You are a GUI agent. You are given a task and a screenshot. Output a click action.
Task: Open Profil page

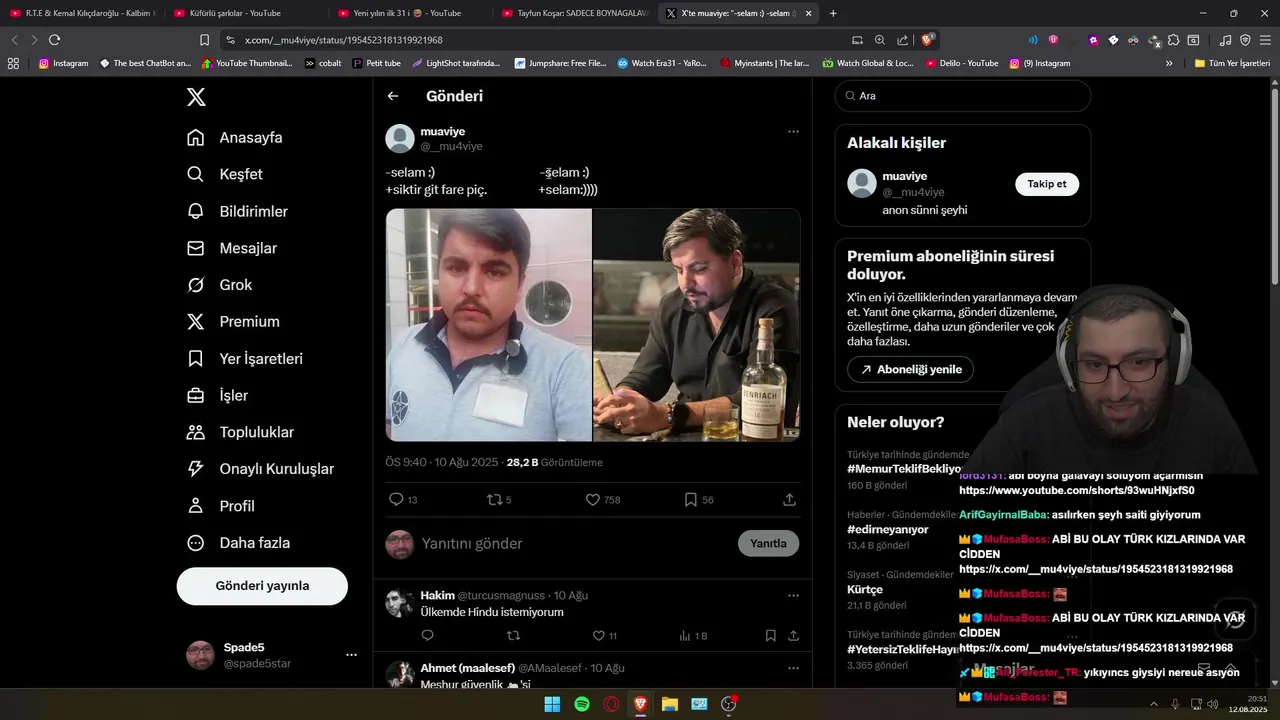click(x=220, y=506)
